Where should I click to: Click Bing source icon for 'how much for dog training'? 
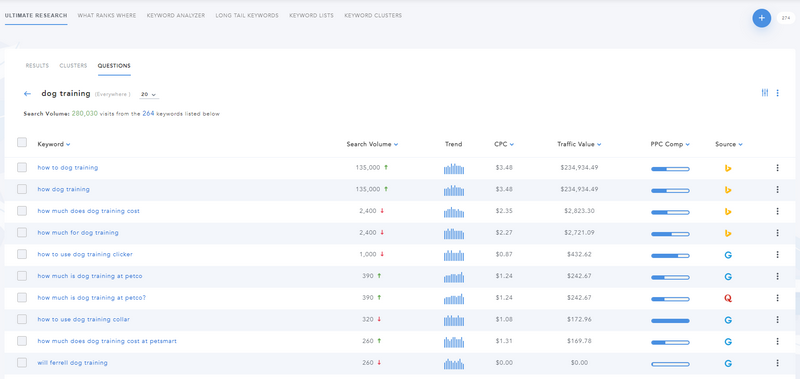point(728,233)
